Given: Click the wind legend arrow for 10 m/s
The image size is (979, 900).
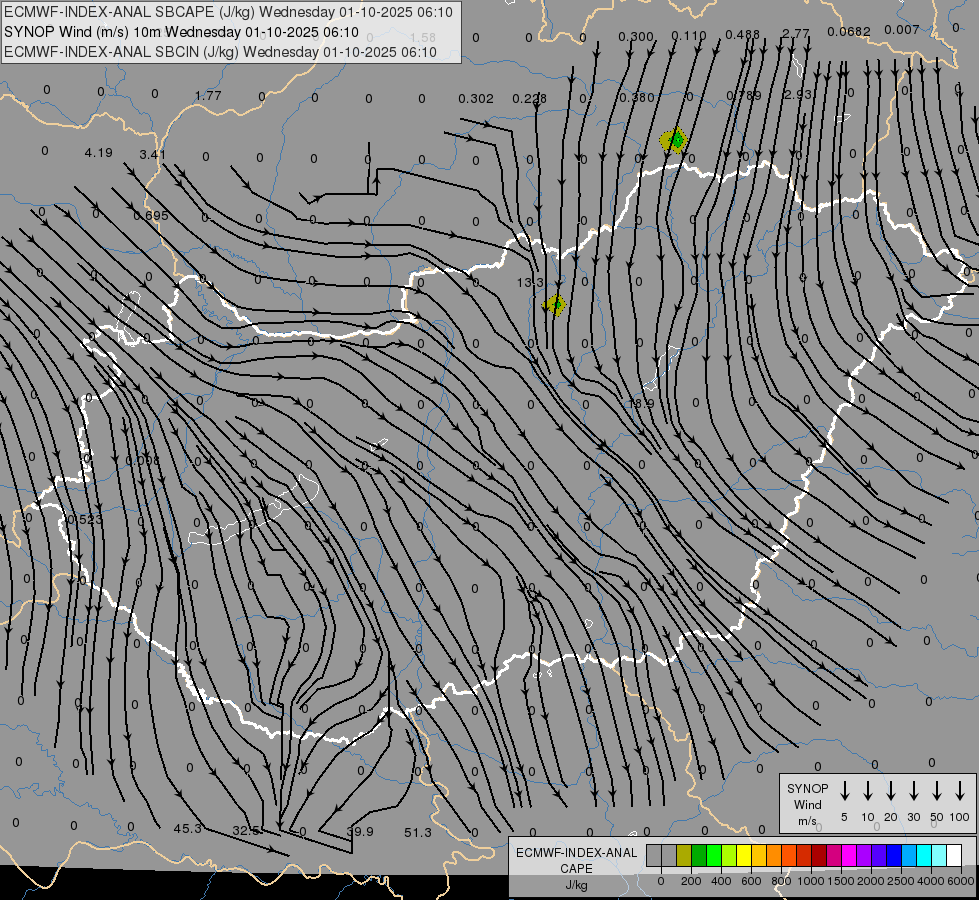Looking at the screenshot, I should click(868, 790).
